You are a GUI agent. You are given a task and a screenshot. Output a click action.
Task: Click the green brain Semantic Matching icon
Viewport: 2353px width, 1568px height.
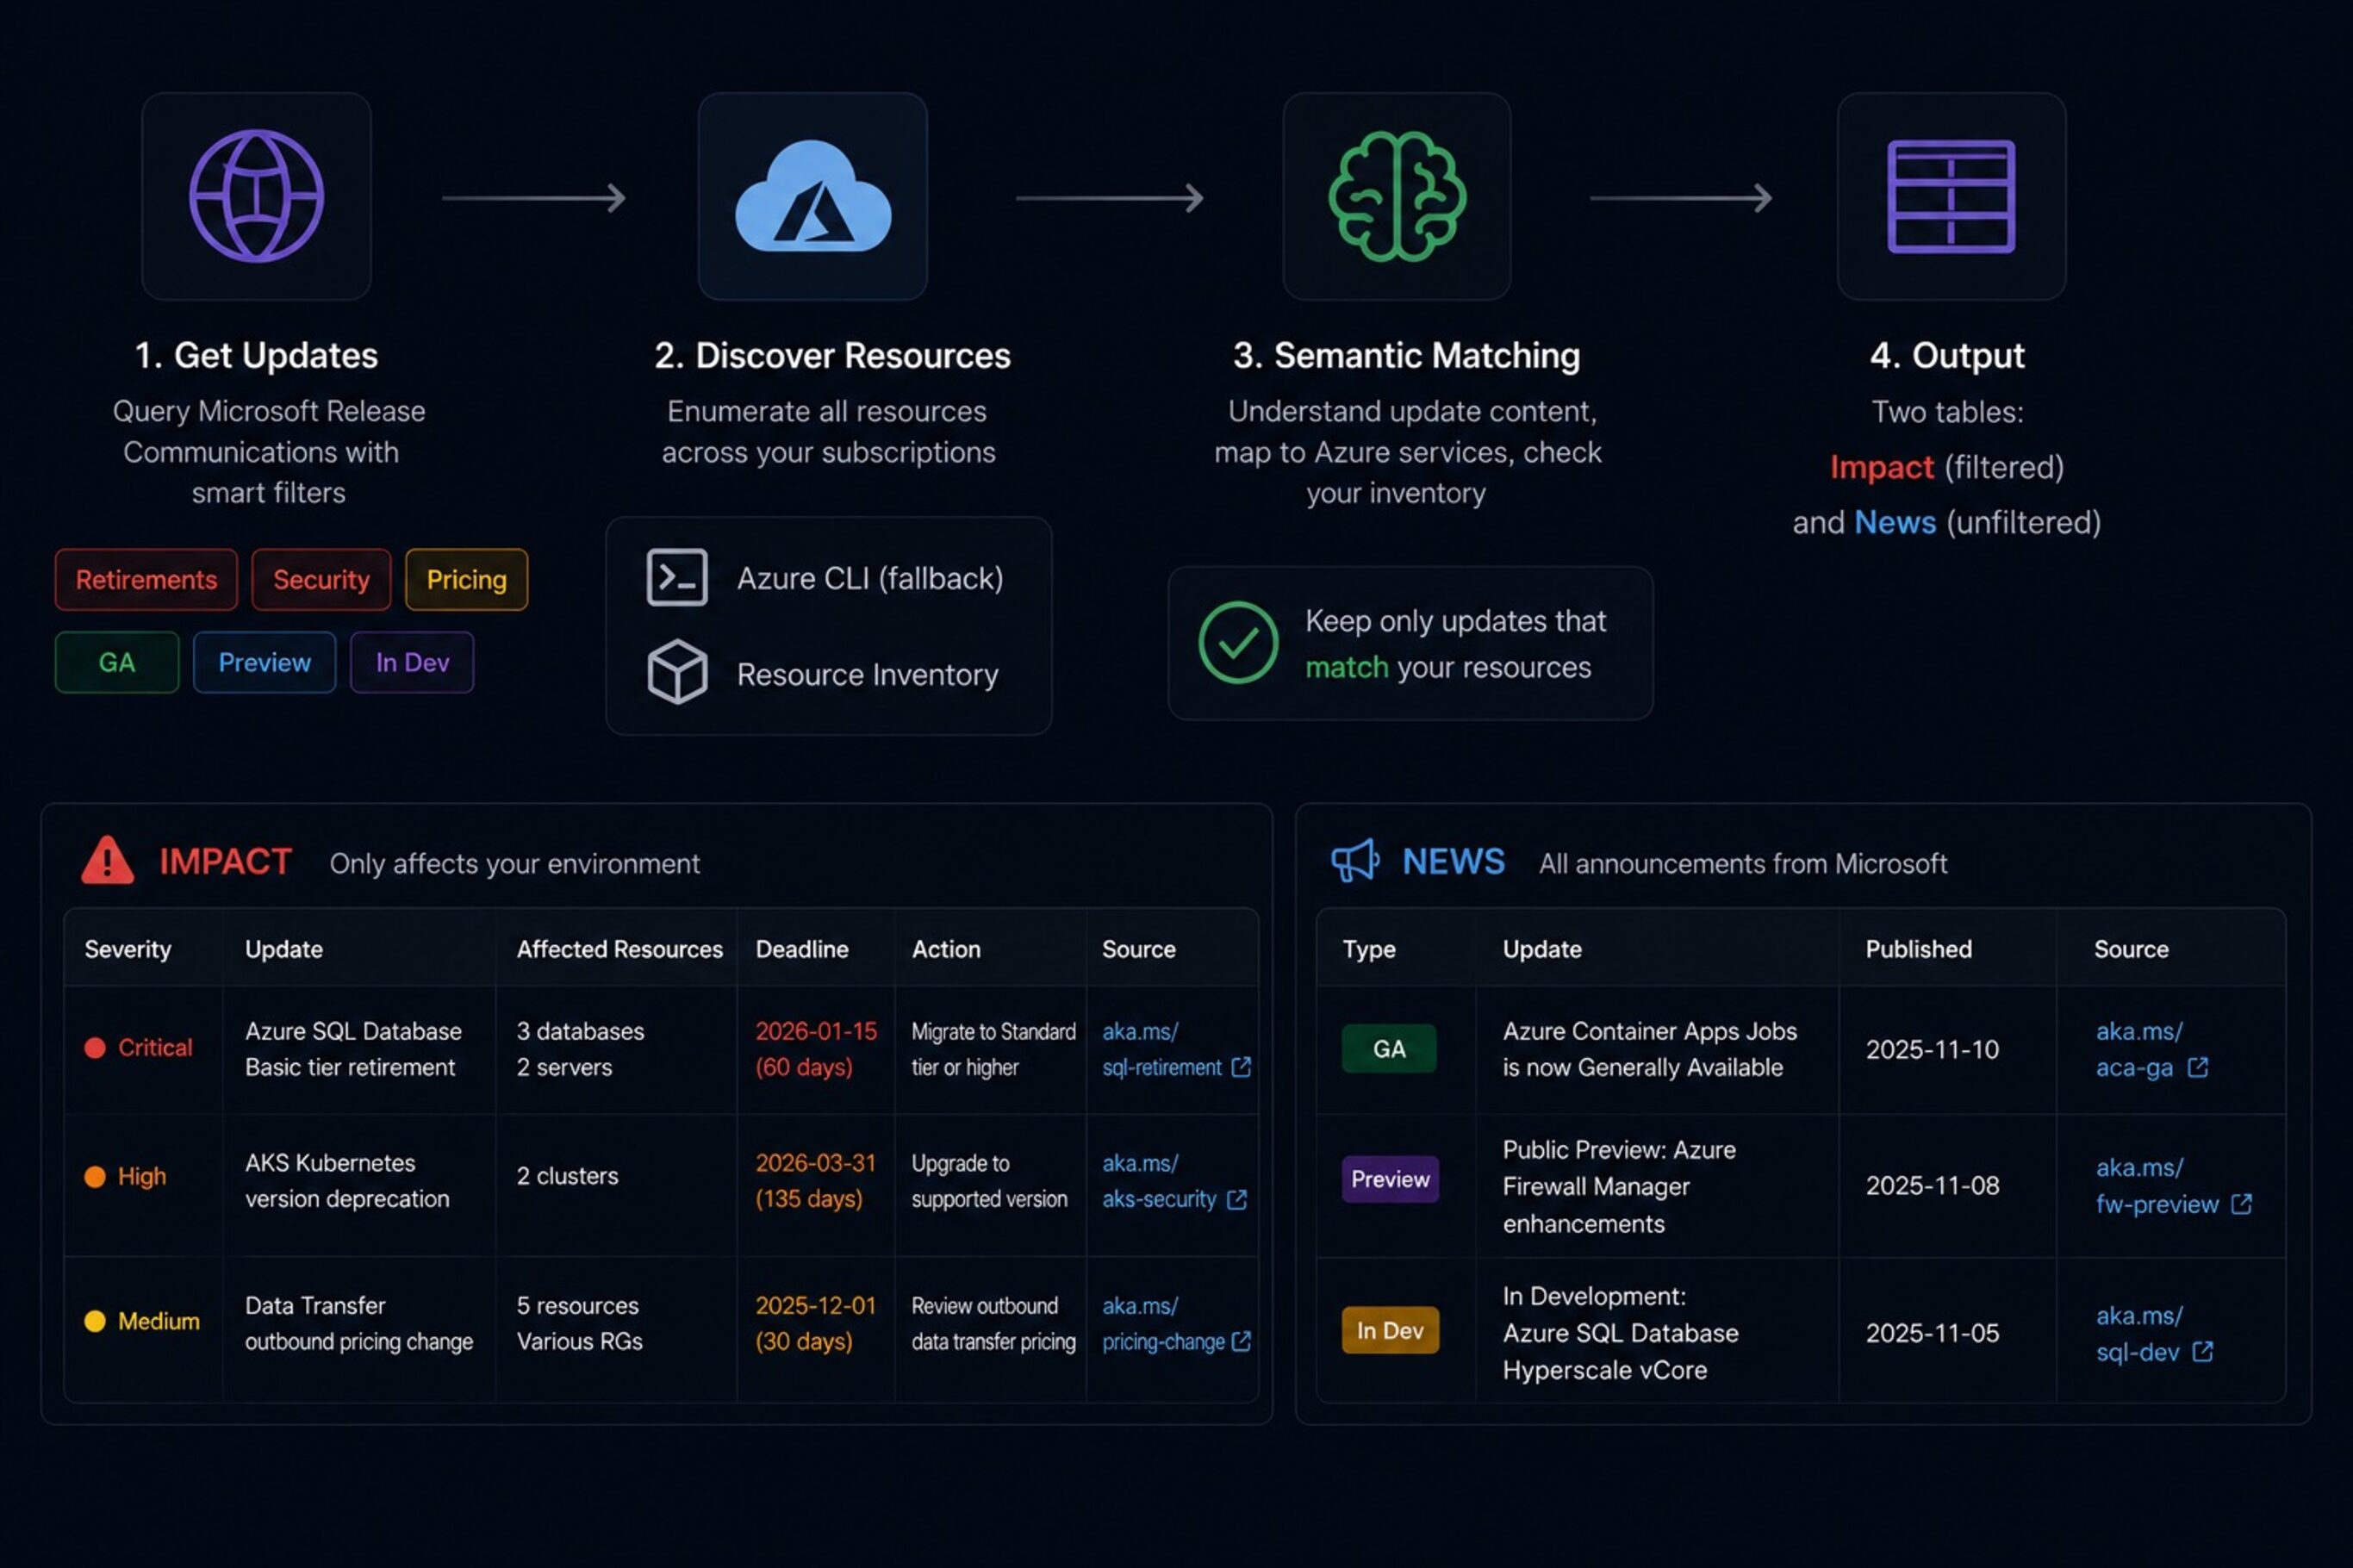(1397, 196)
